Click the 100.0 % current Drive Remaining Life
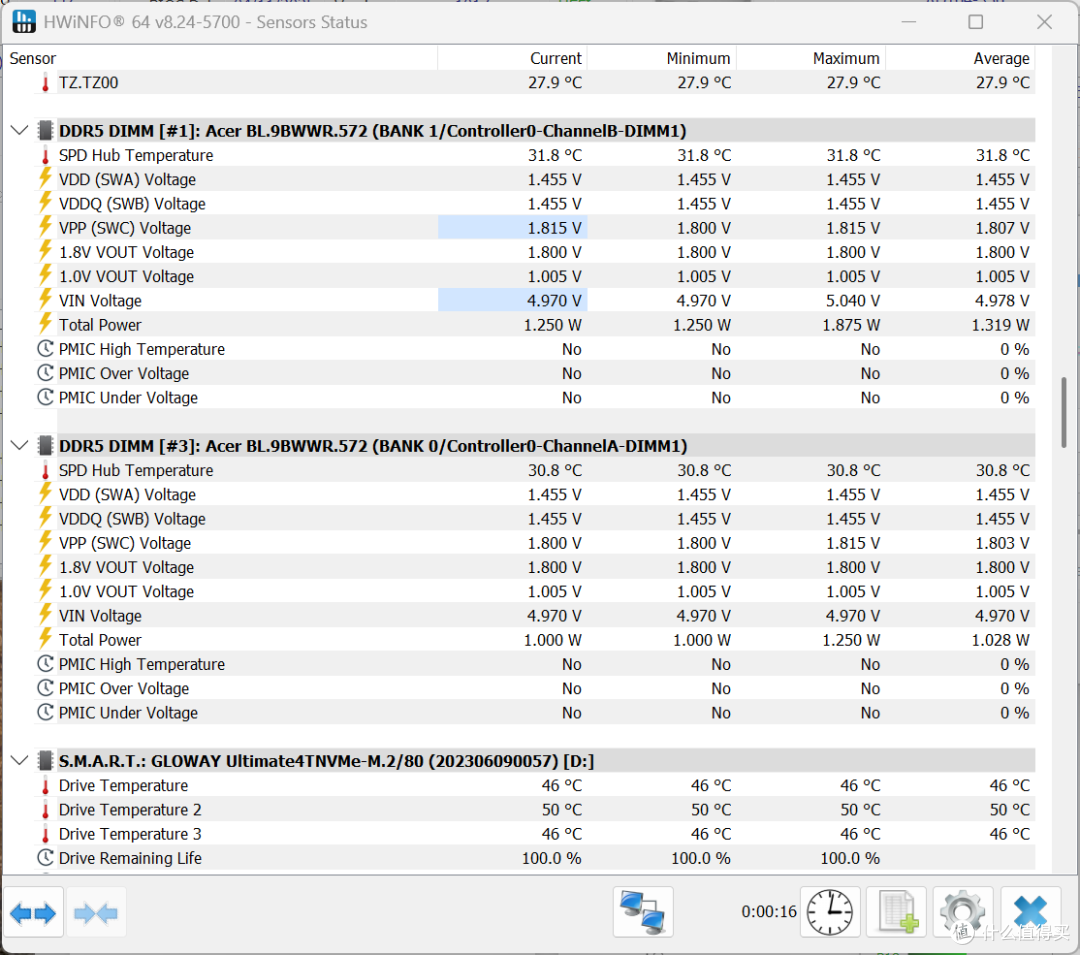This screenshot has height=955, width=1080. [x=552, y=859]
